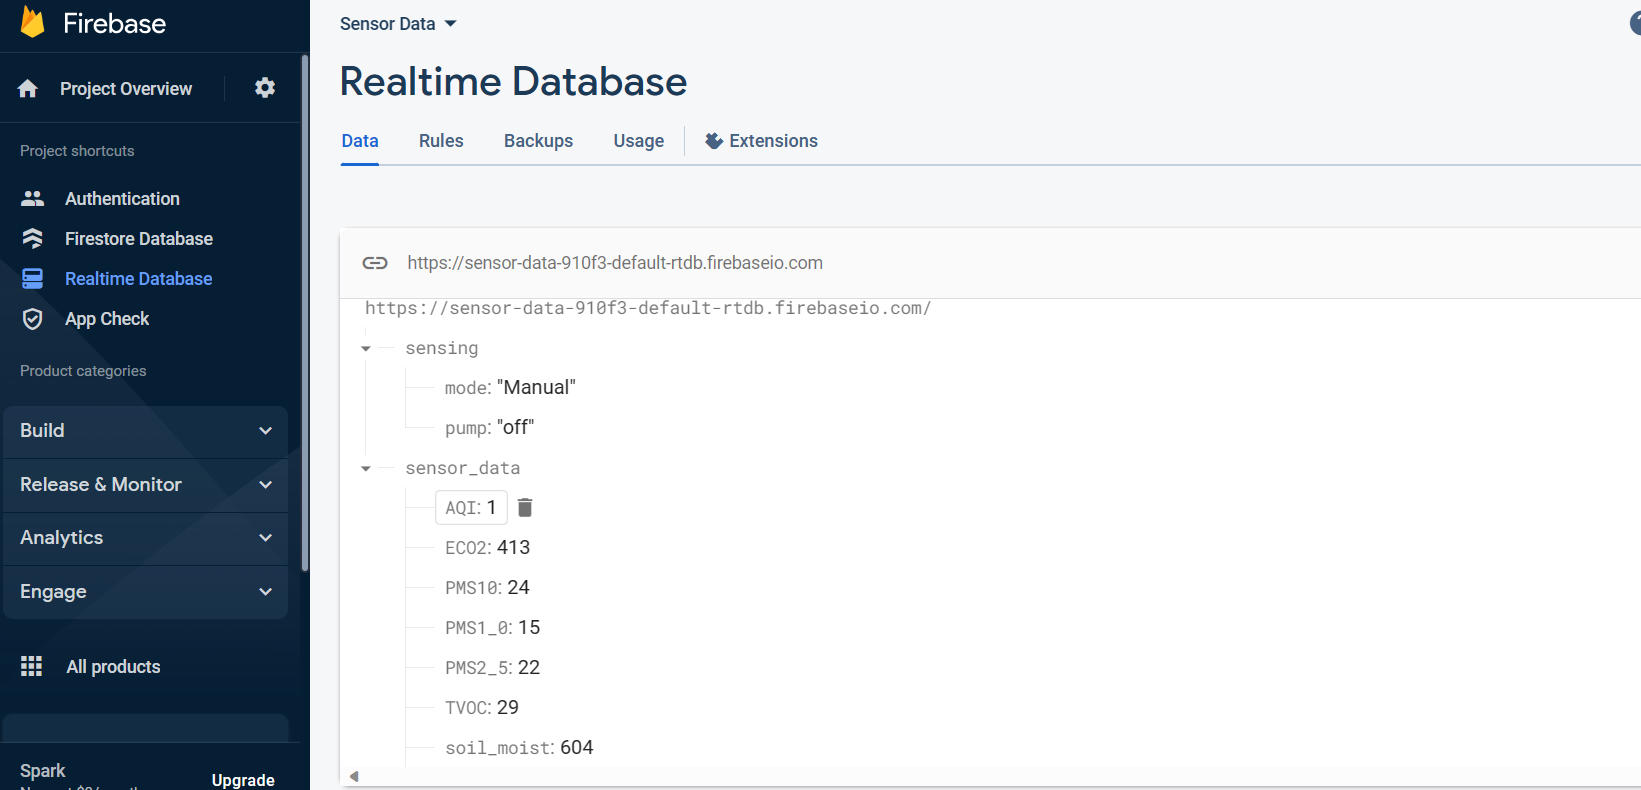Click the Authentication people icon
Image resolution: width=1641 pixels, height=790 pixels.
click(33, 199)
